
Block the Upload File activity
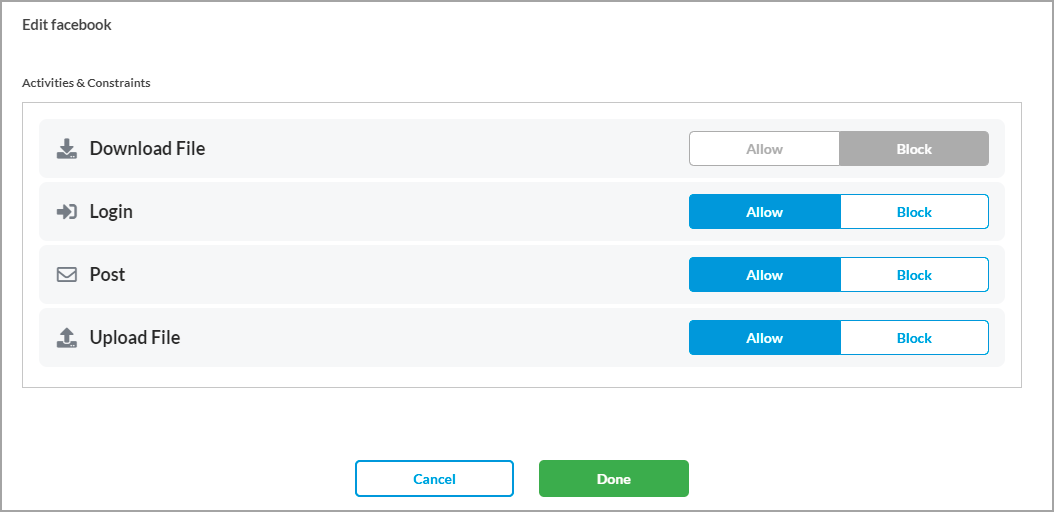pos(914,338)
